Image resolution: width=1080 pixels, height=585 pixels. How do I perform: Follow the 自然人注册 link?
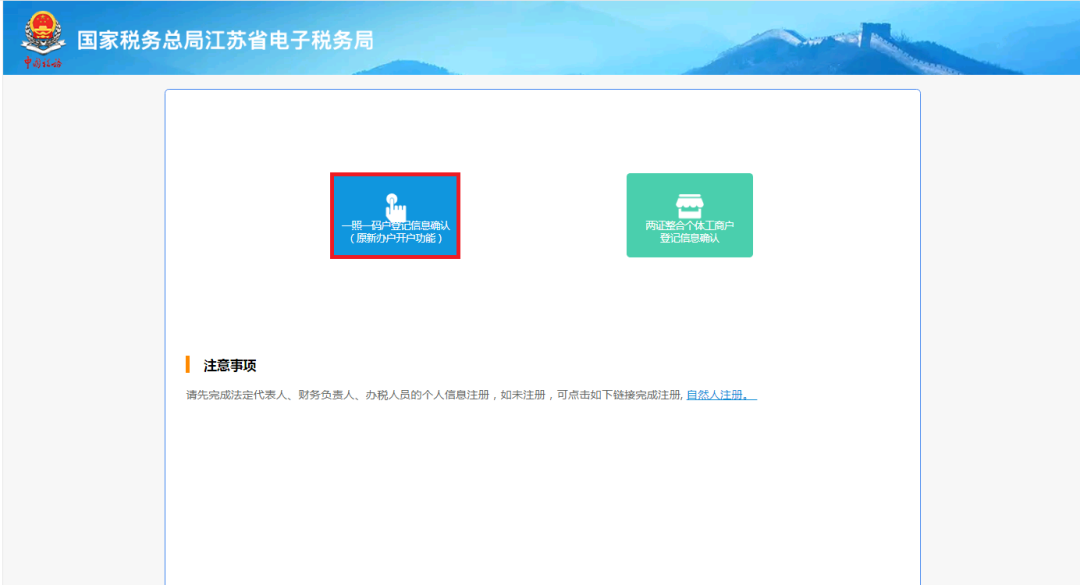715,395
